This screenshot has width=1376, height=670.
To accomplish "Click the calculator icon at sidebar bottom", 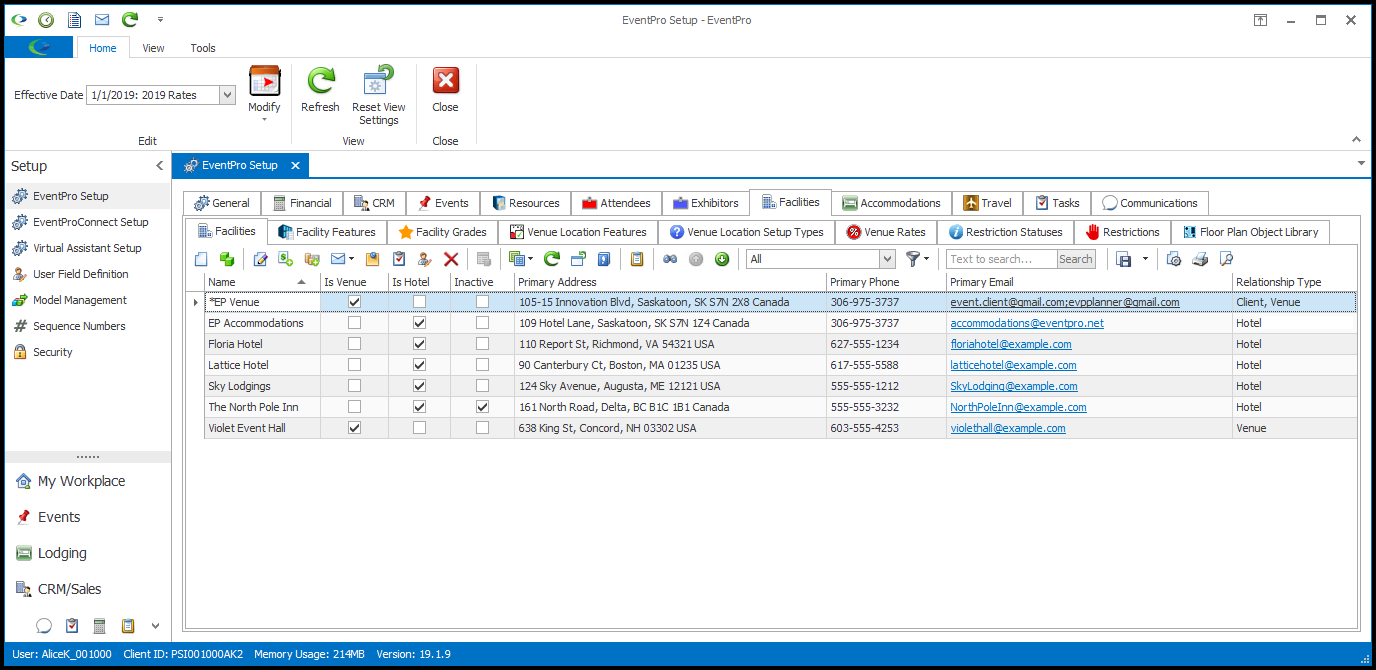I will click(x=100, y=626).
